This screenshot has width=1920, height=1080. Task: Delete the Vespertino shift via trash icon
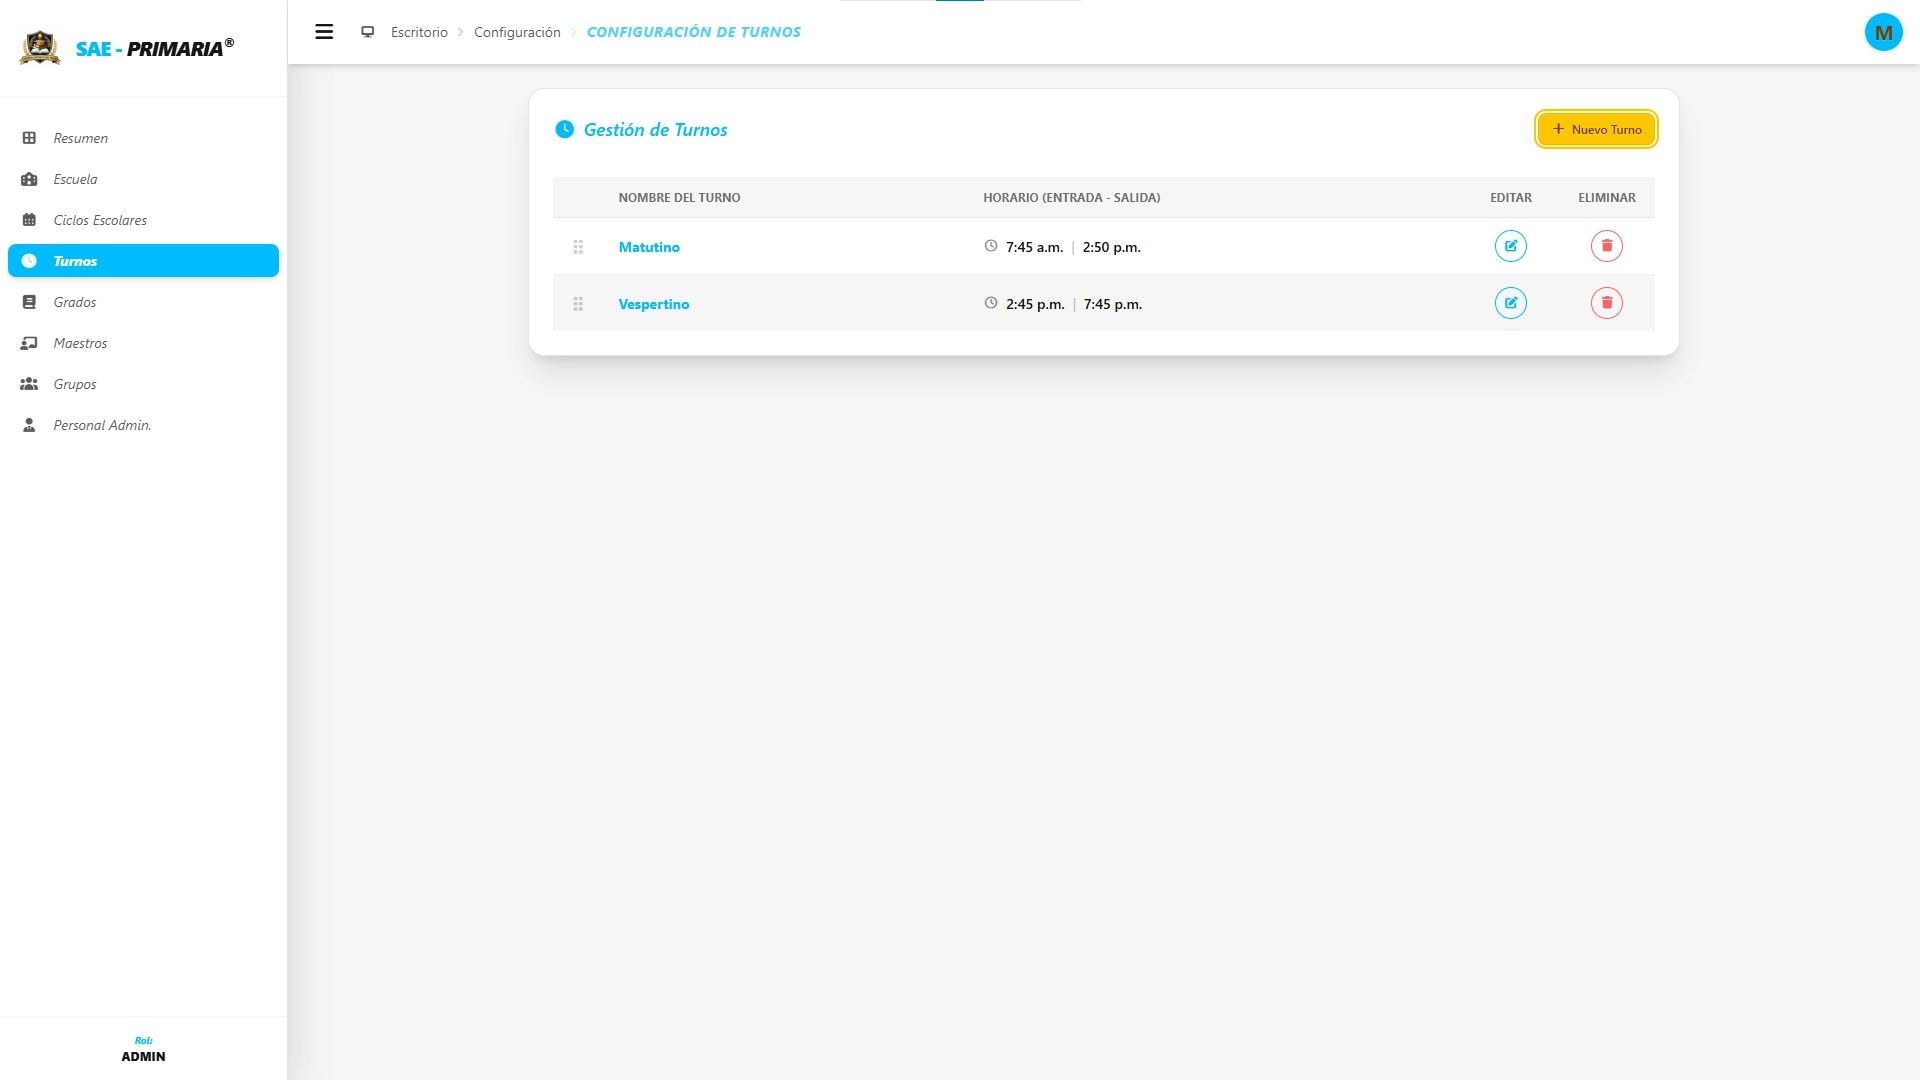pos(1606,303)
